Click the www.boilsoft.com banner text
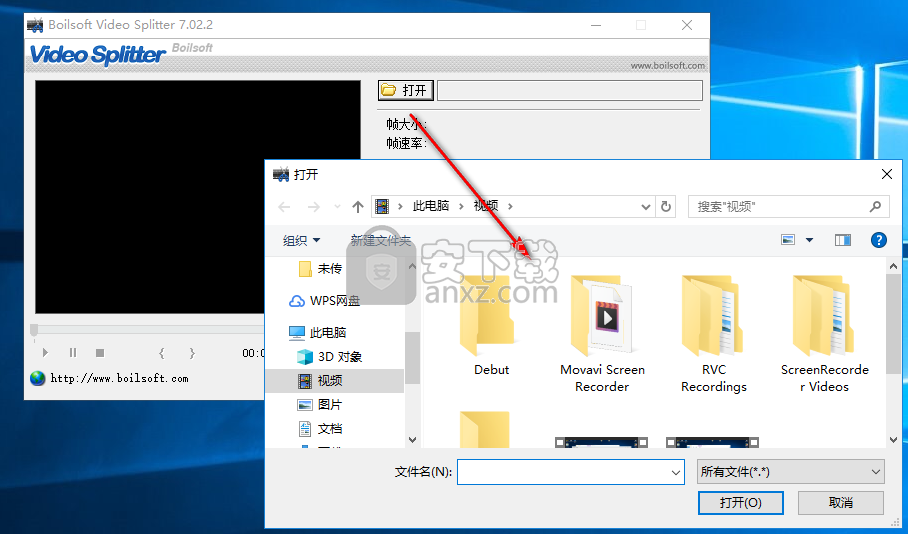Screen dimensions: 908x534 668,65
